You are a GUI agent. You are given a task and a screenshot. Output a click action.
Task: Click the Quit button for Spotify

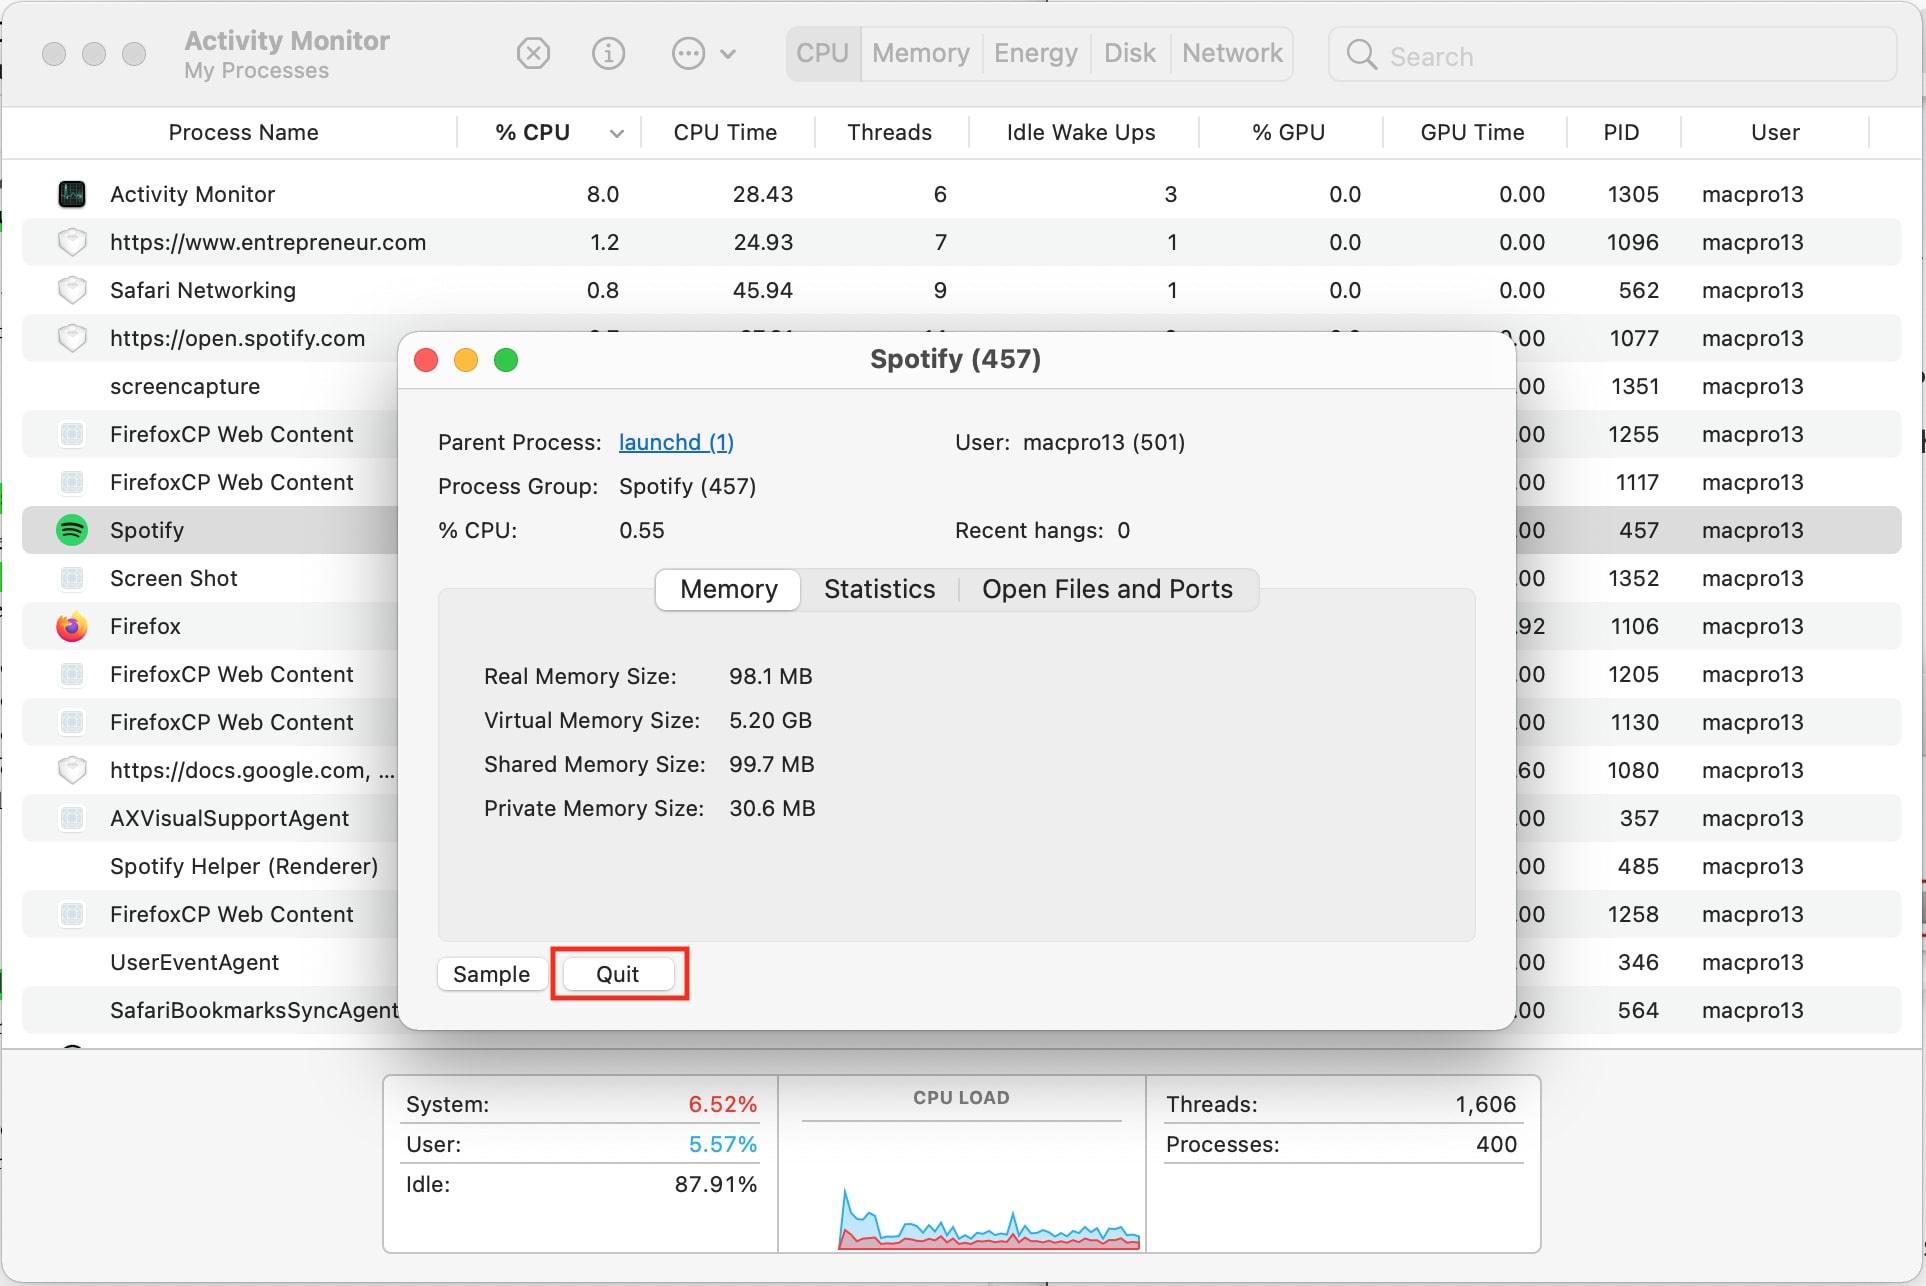coord(618,974)
